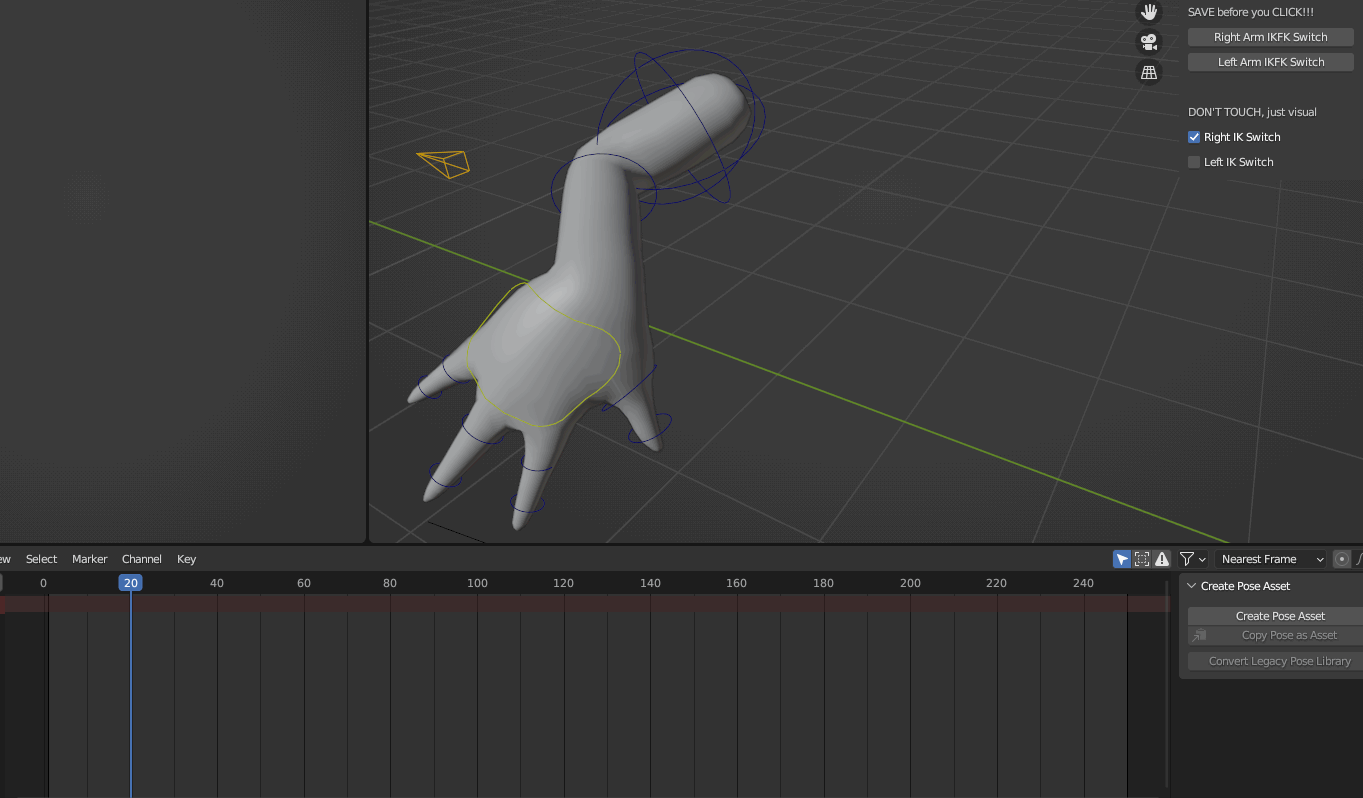
Task: Enable the Left IK Switch checkbox
Action: [x=1193, y=161]
